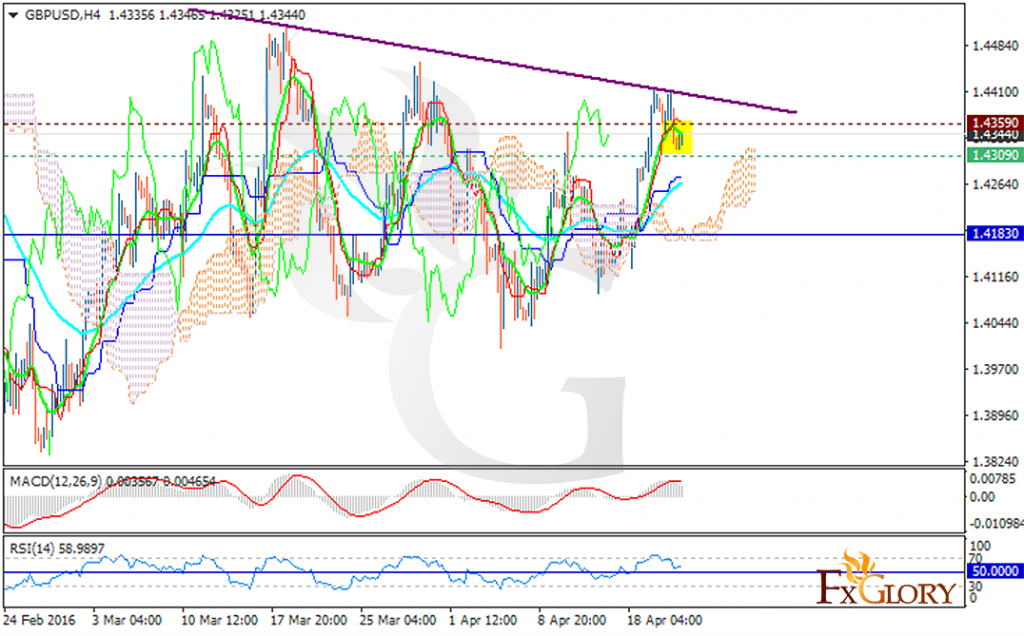Click the 1 Apr 12:00 time label

pos(483,620)
